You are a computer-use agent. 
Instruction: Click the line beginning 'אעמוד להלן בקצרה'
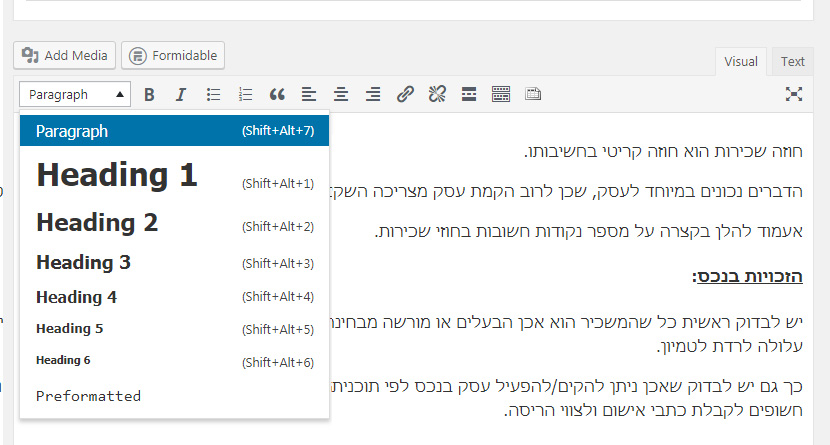tap(589, 231)
